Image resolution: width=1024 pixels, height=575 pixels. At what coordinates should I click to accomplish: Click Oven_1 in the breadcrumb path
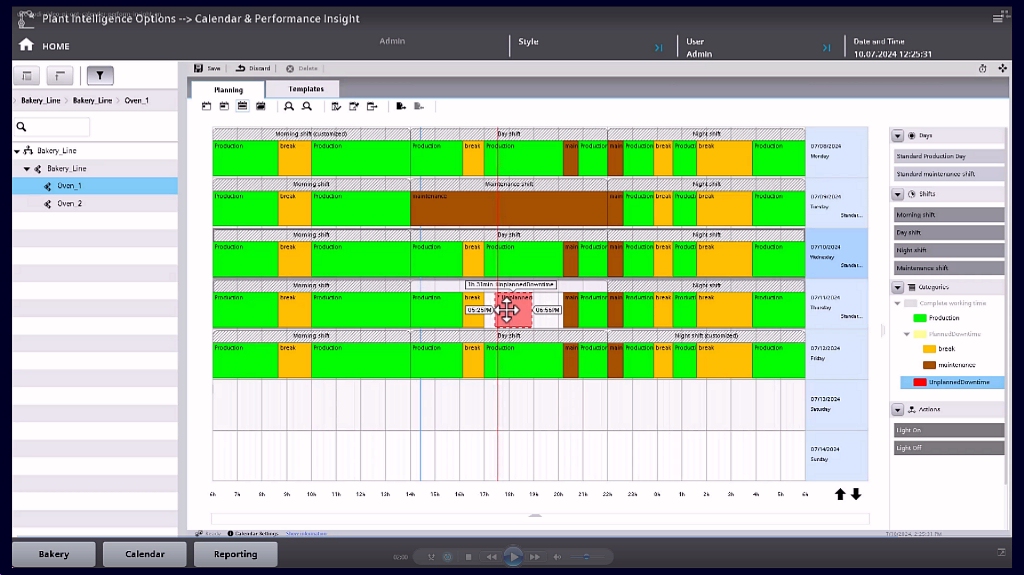tap(136, 101)
